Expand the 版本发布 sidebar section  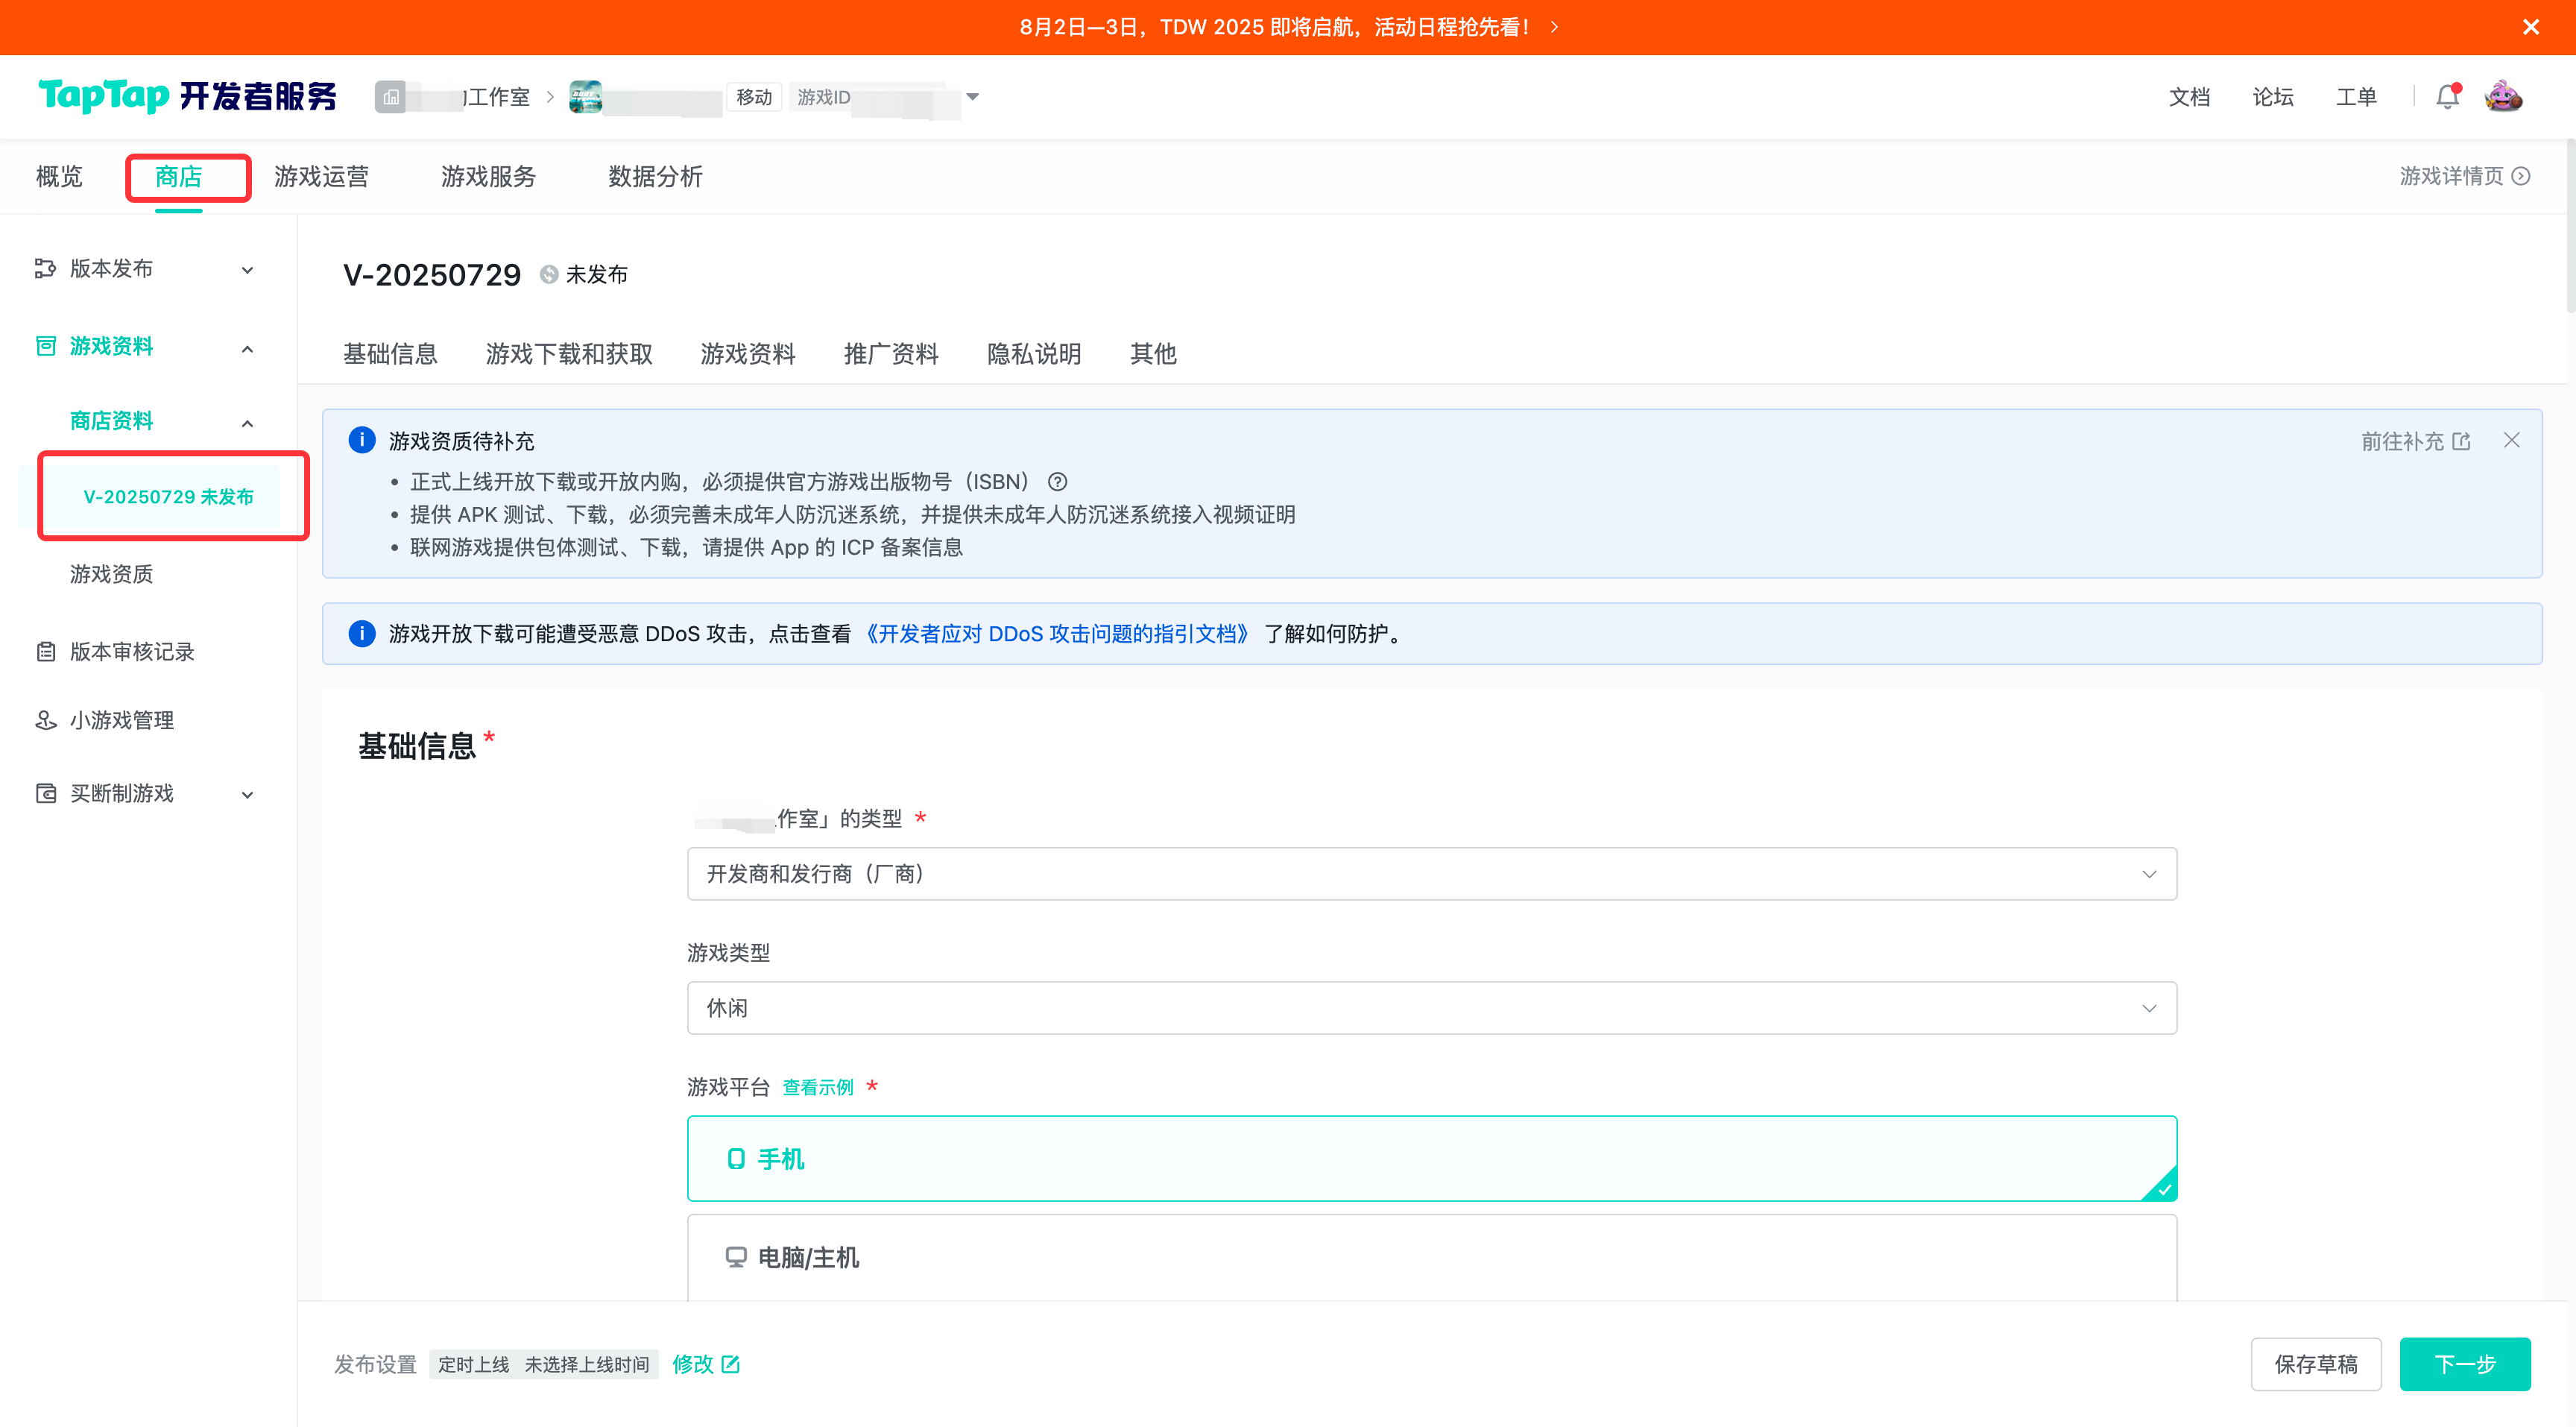(x=247, y=270)
